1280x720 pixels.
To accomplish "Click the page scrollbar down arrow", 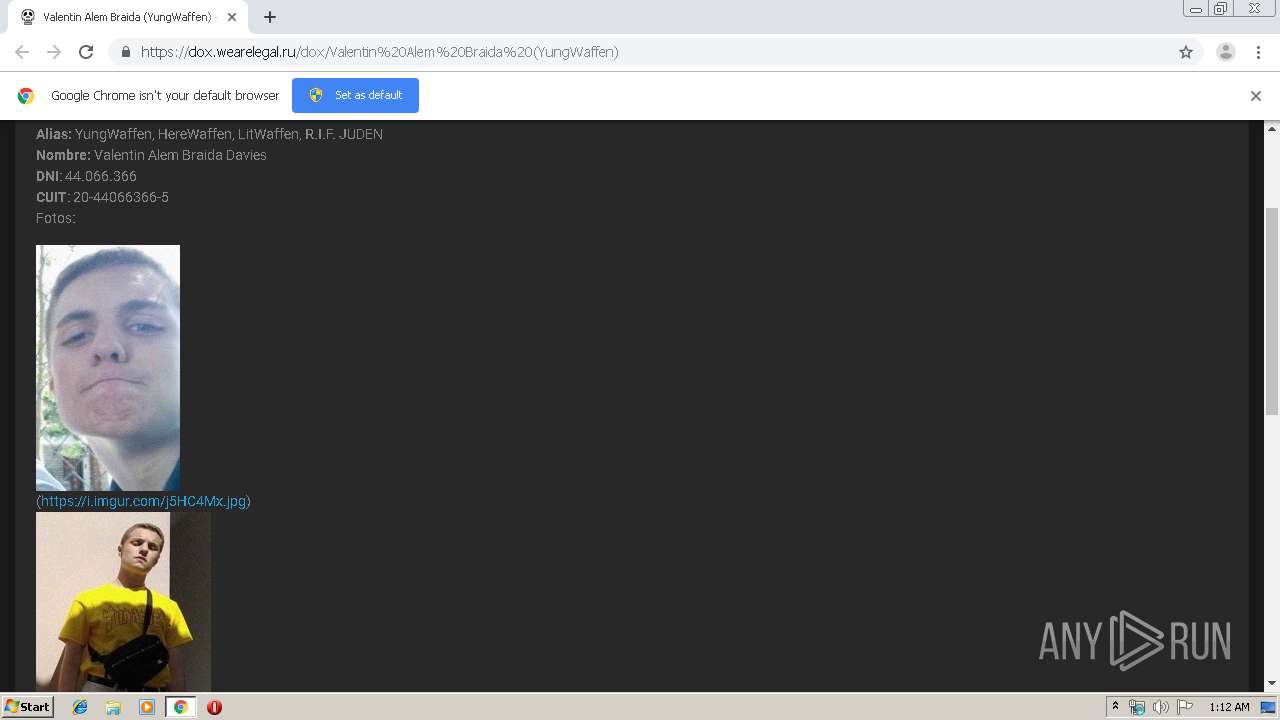I will 1272,683.
